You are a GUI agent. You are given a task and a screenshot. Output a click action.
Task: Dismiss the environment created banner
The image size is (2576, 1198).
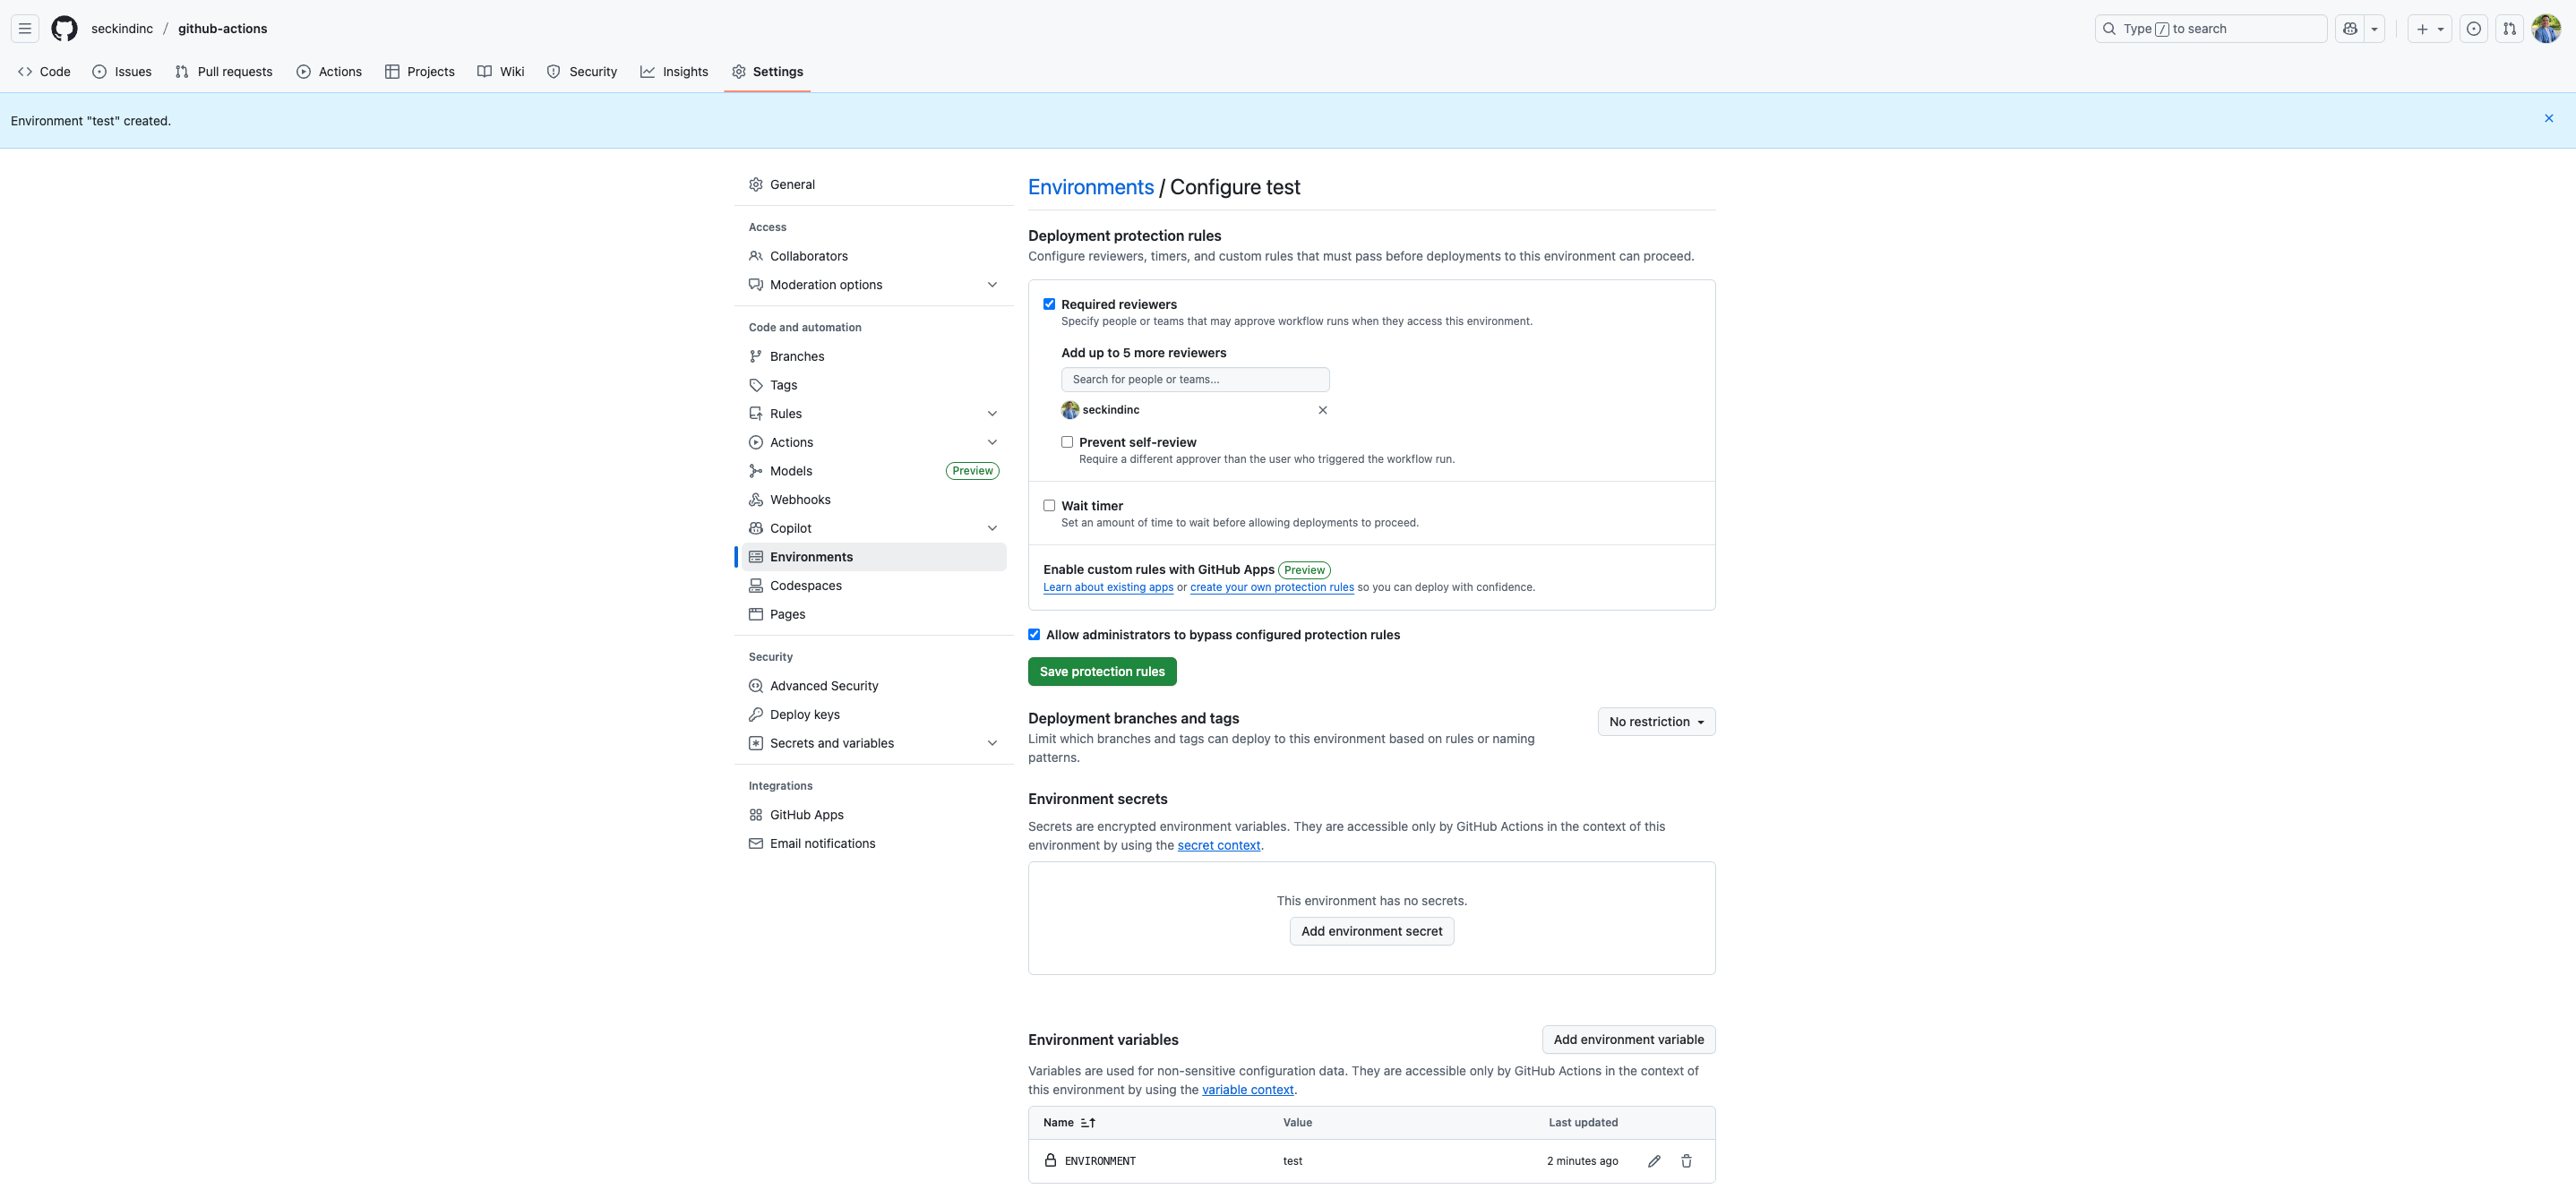pyautogui.click(x=2549, y=119)
